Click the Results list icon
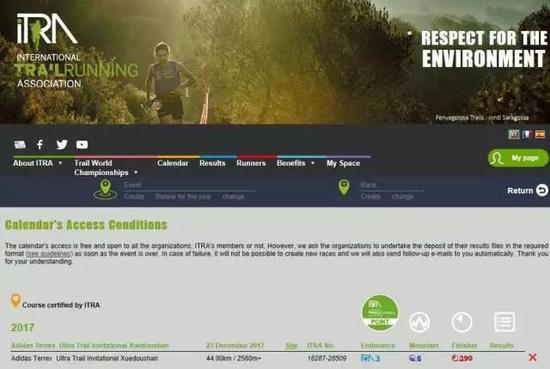The width and height of the screenshot is (550, 369). [x=505, y=322]
